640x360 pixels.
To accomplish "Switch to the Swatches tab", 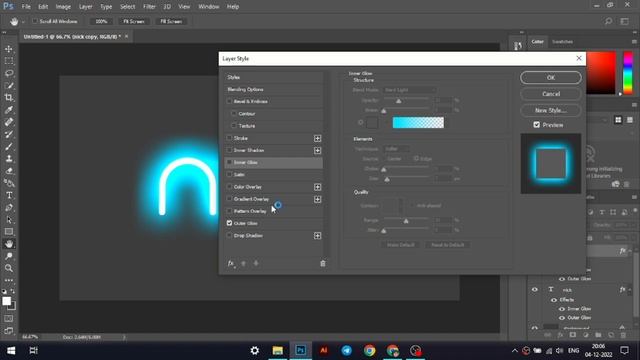I will coord(562,42).
